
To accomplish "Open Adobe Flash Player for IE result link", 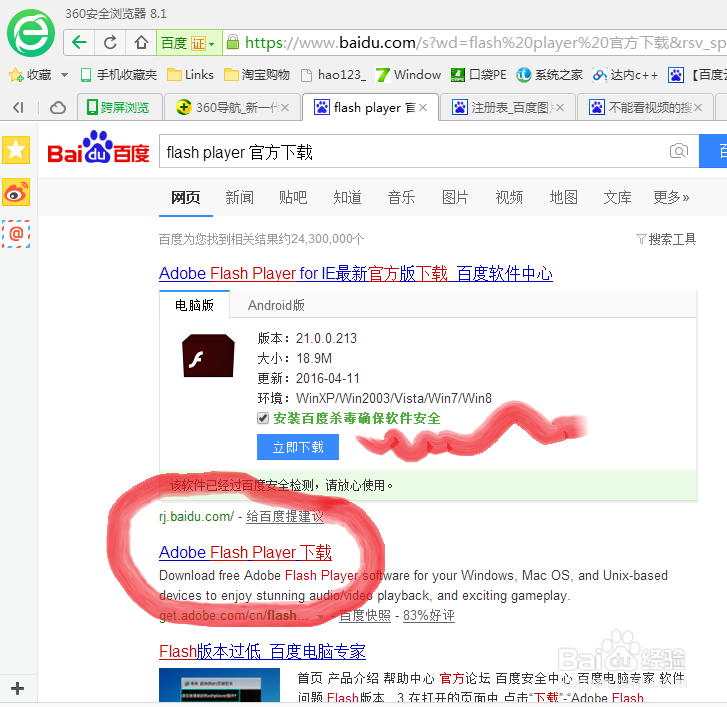I will tap(356, 274).
